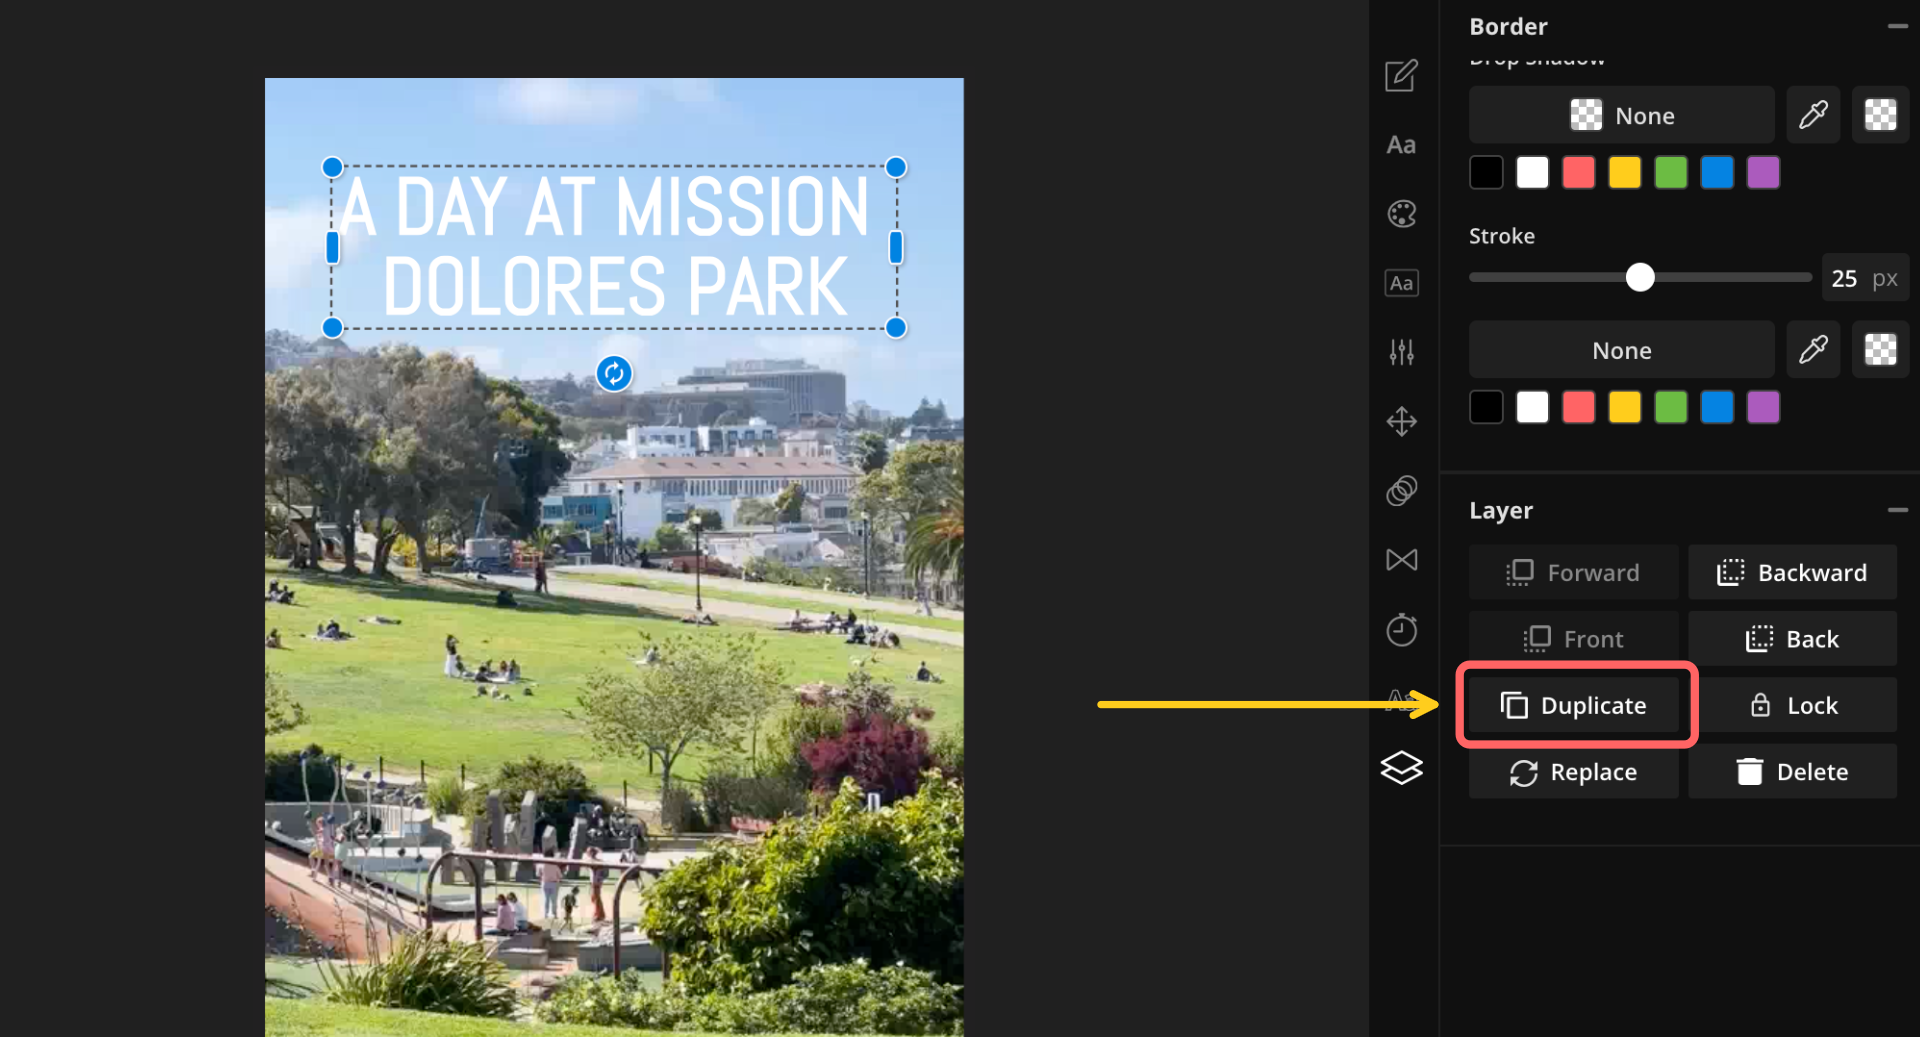1920x1037 pixels.
Task: Open the adjustment sliders sidebar icon
Action: pyautogui.click(x=1401, y=352)
